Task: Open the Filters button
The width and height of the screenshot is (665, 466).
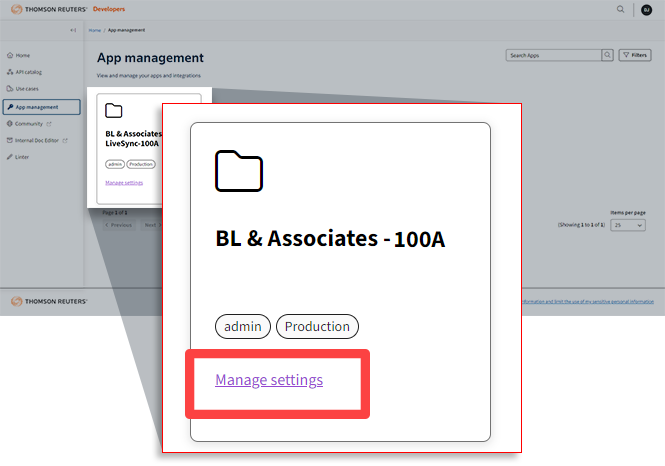Action: 635,55
